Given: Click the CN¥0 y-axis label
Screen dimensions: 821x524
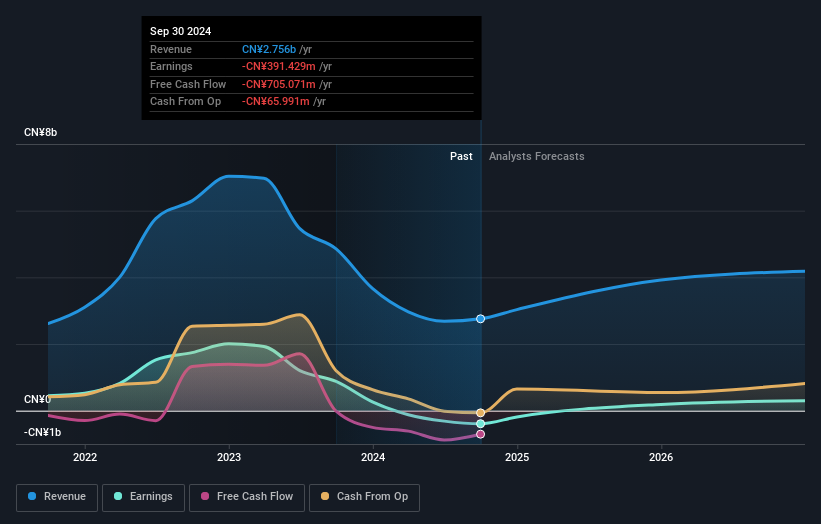Looking at the screenshot, I should [x=37, y=399].
